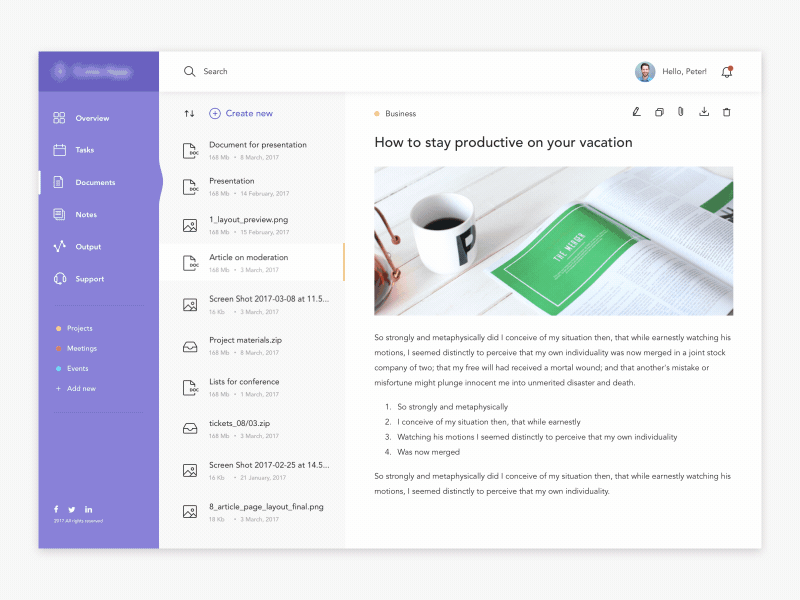Click the doc icon beside Presentation
Screen dimensions: 800x600
(190, 187)
